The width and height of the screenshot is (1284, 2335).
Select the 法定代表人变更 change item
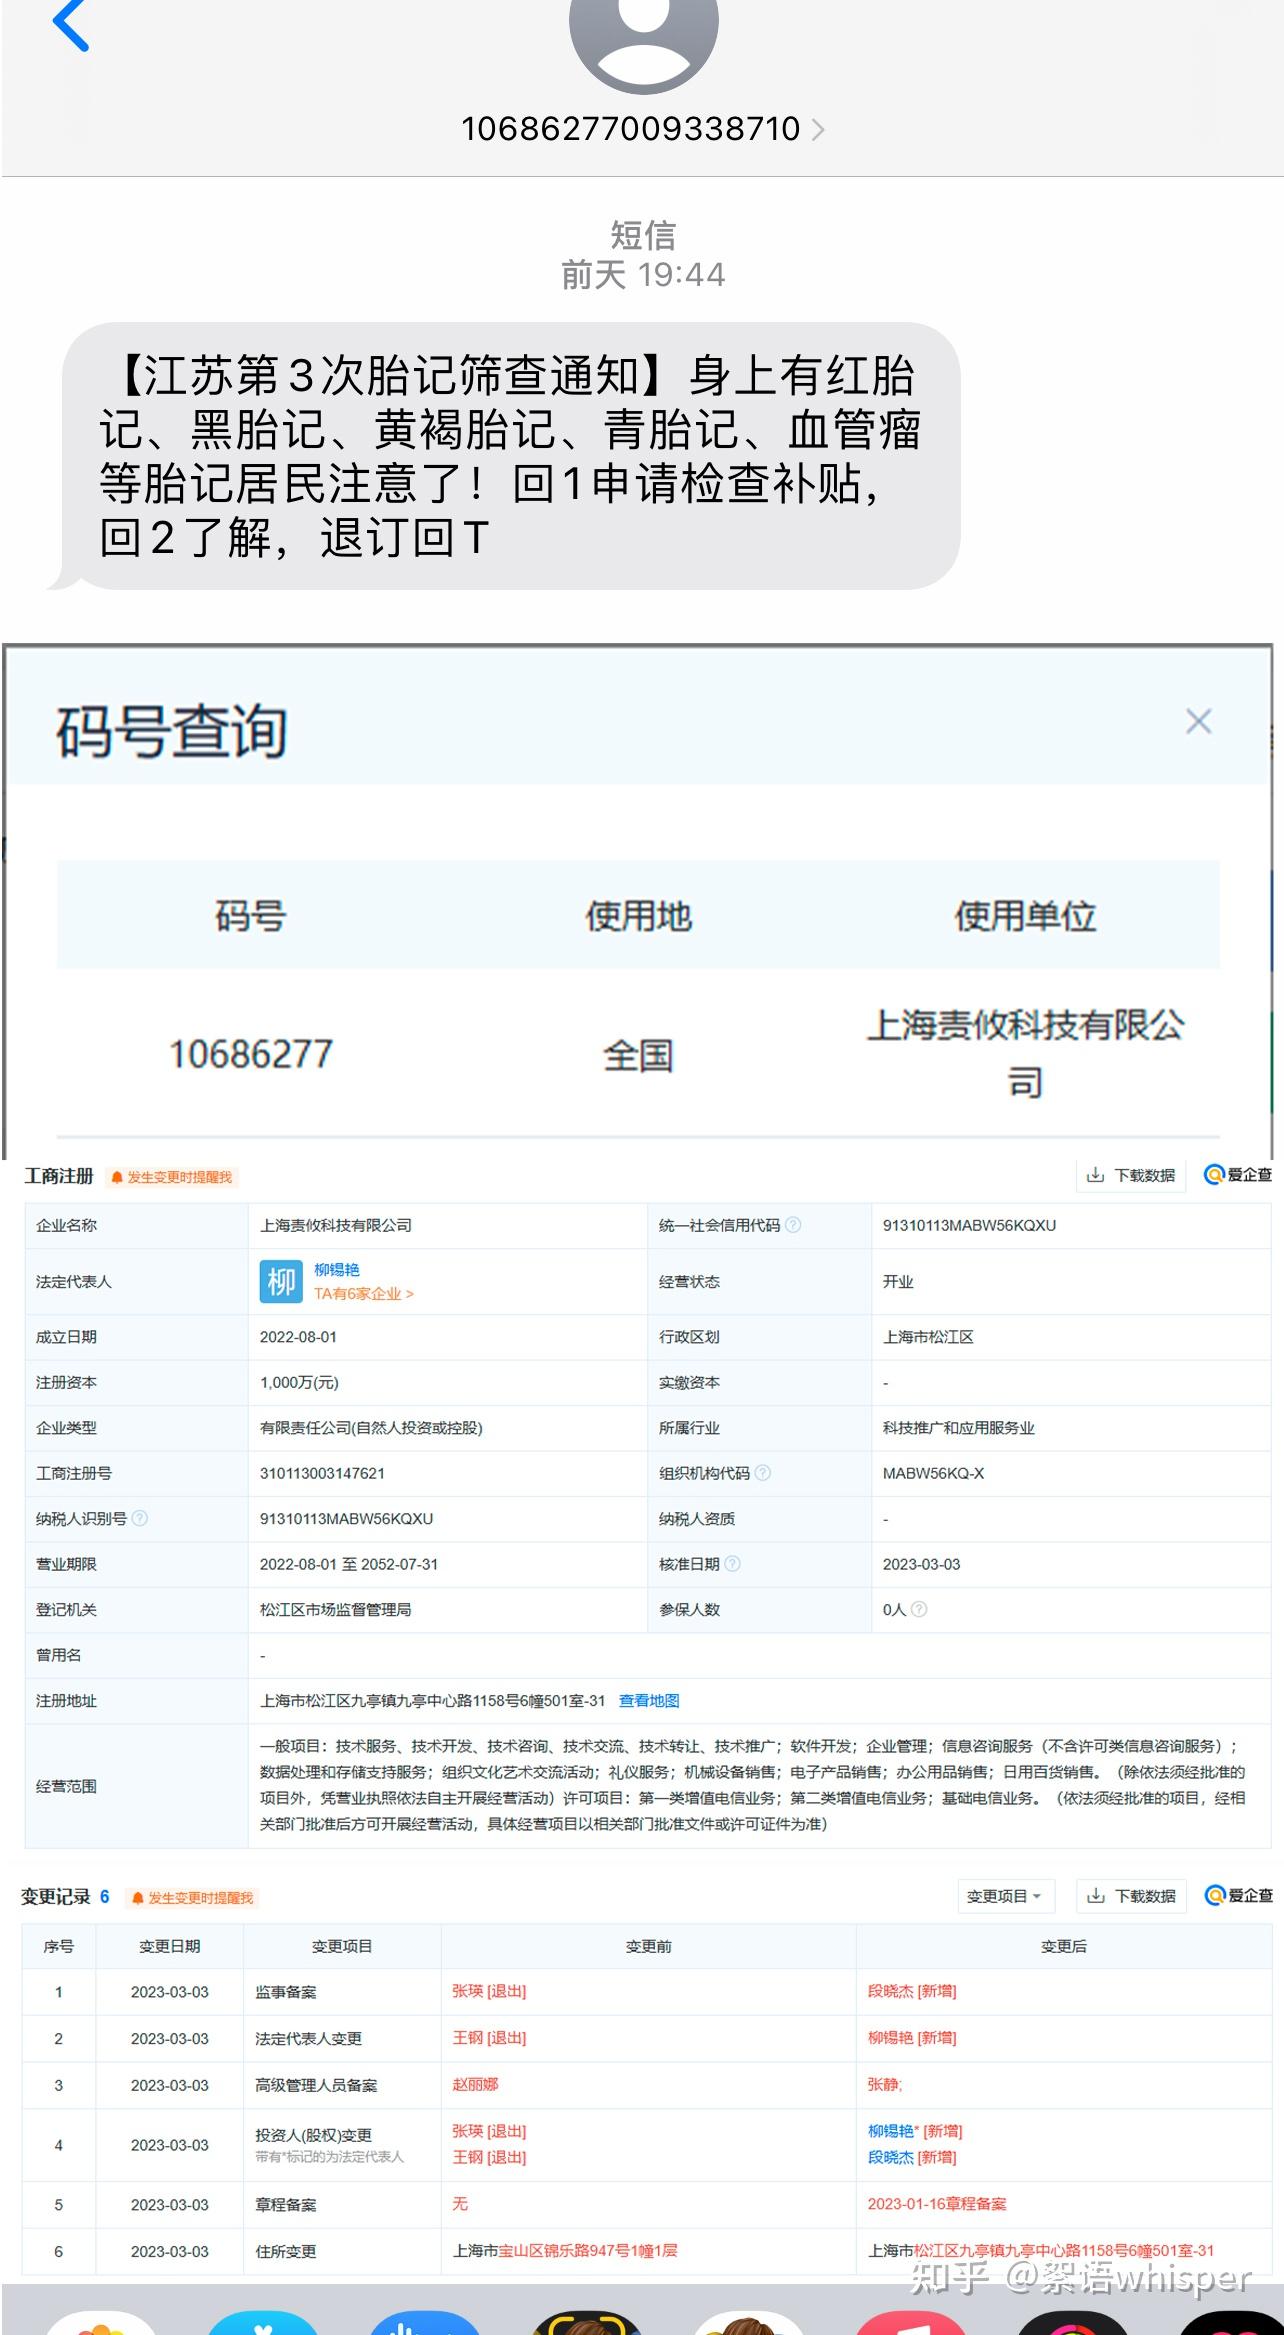click(308, 2038)
